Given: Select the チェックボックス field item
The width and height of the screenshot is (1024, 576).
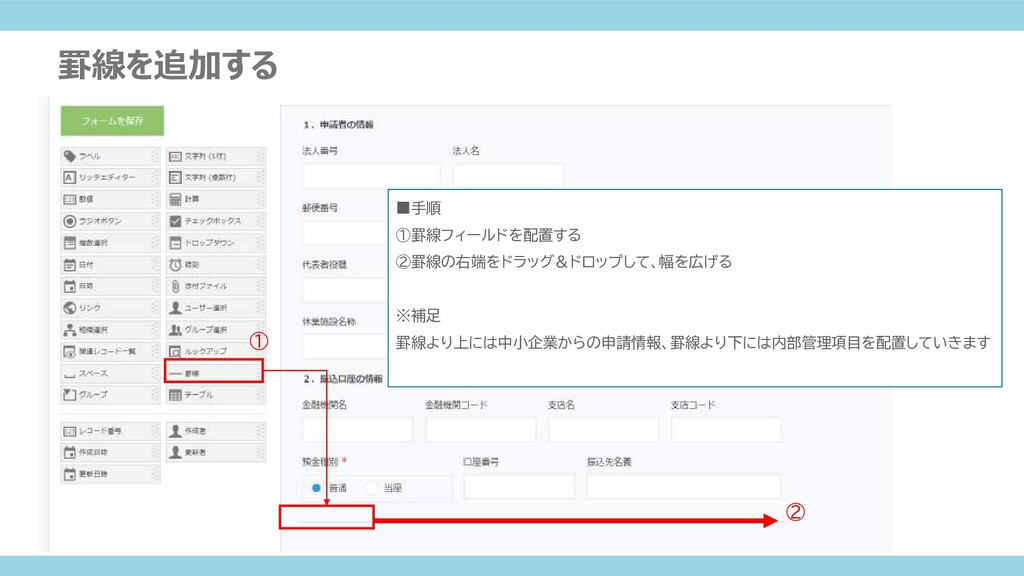Looking at the screenshot, I should click(x=216, y=221).
